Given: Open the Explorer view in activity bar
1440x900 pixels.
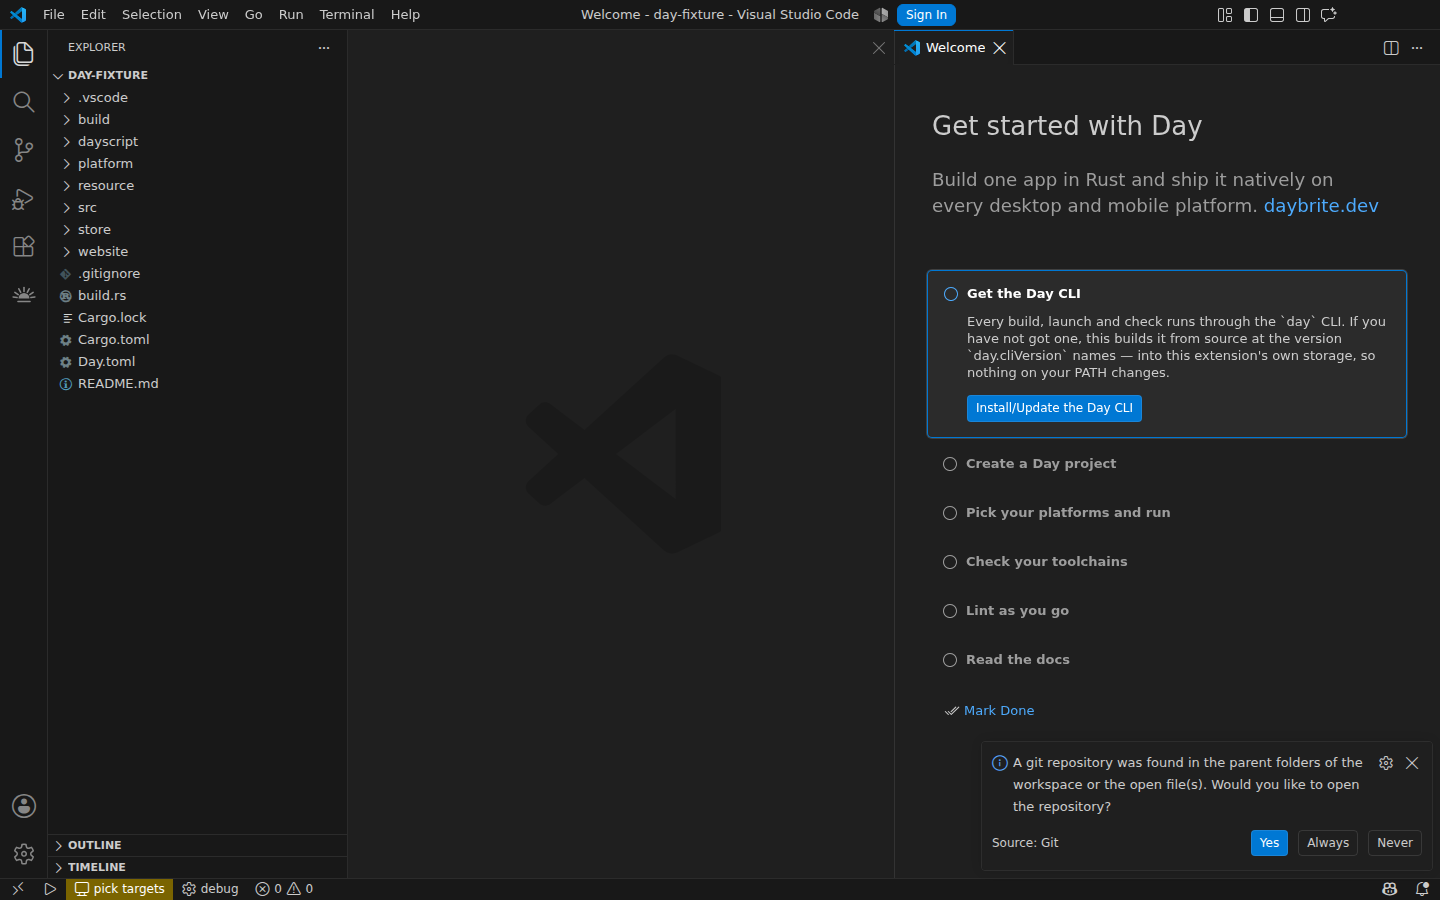Looking at the screenshot, I should 24,54.
